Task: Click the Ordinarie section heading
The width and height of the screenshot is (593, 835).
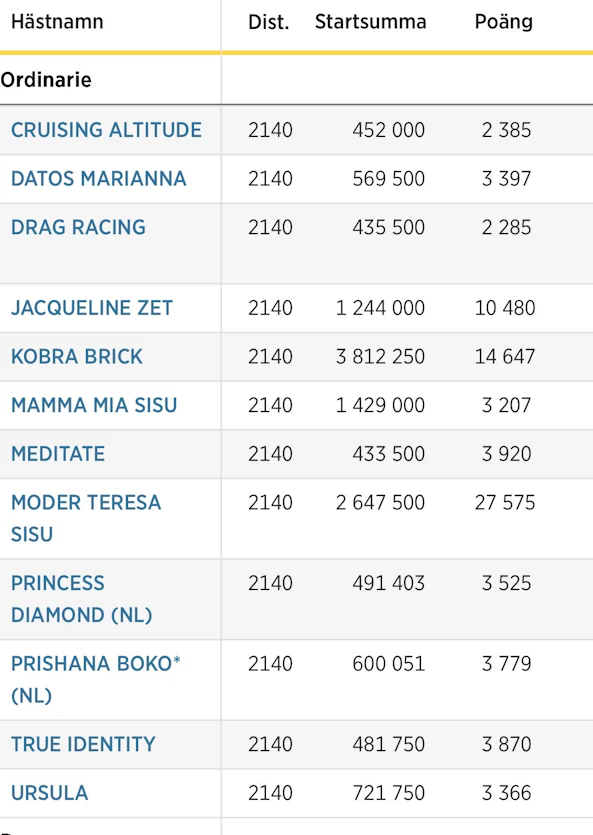Action: [46, 80]
